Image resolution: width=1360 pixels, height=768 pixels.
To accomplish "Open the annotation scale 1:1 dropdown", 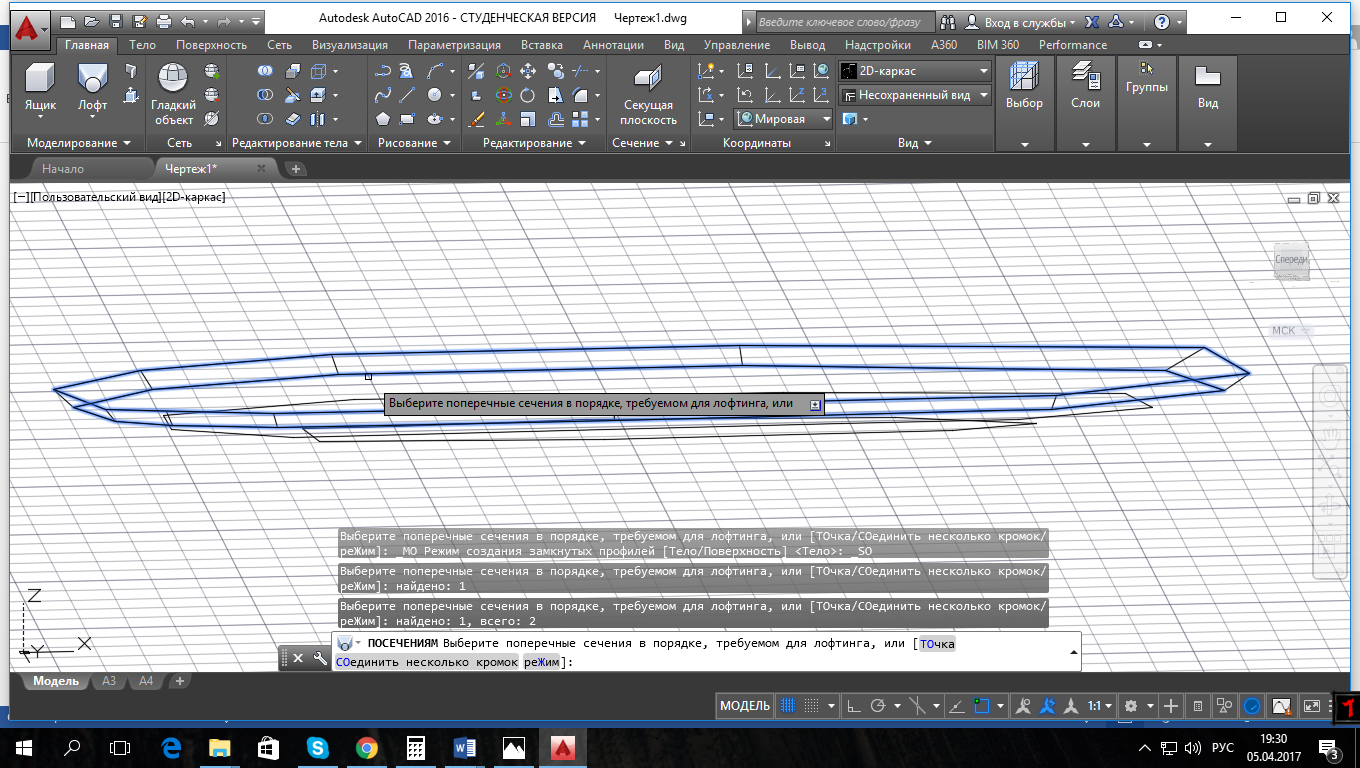I will [1100, 706].
